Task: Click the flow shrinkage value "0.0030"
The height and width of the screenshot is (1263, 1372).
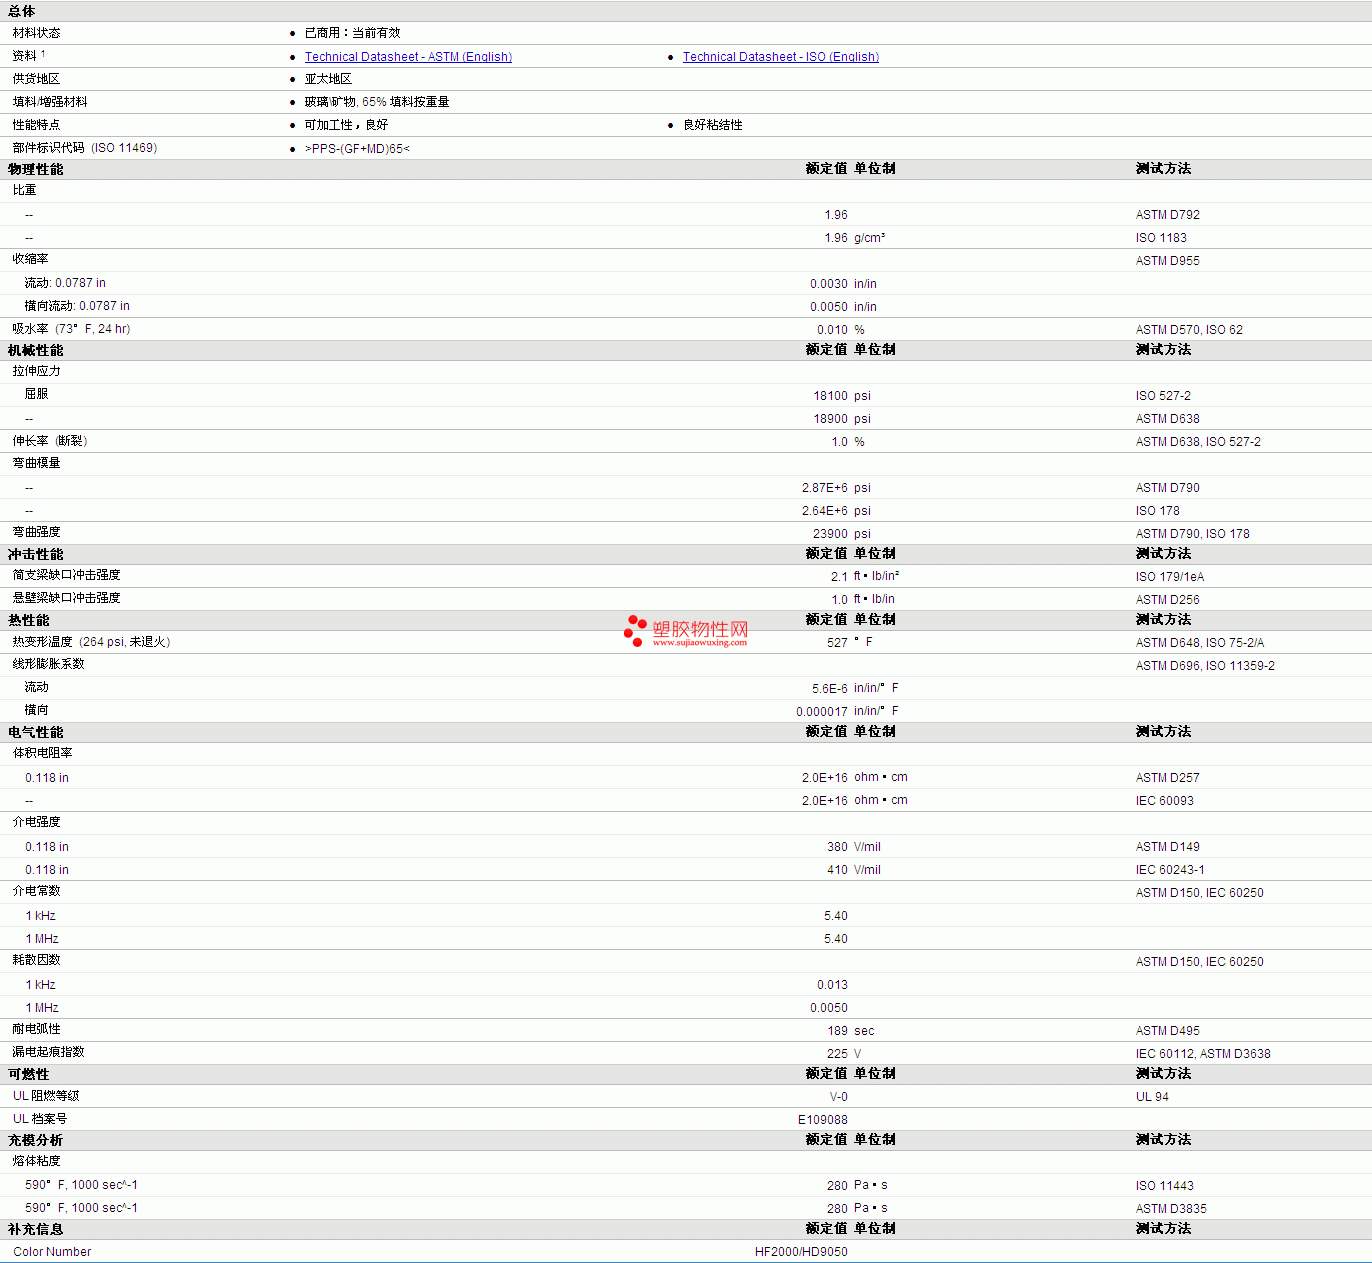Action: pyautogui.click(x=829, y=284)
